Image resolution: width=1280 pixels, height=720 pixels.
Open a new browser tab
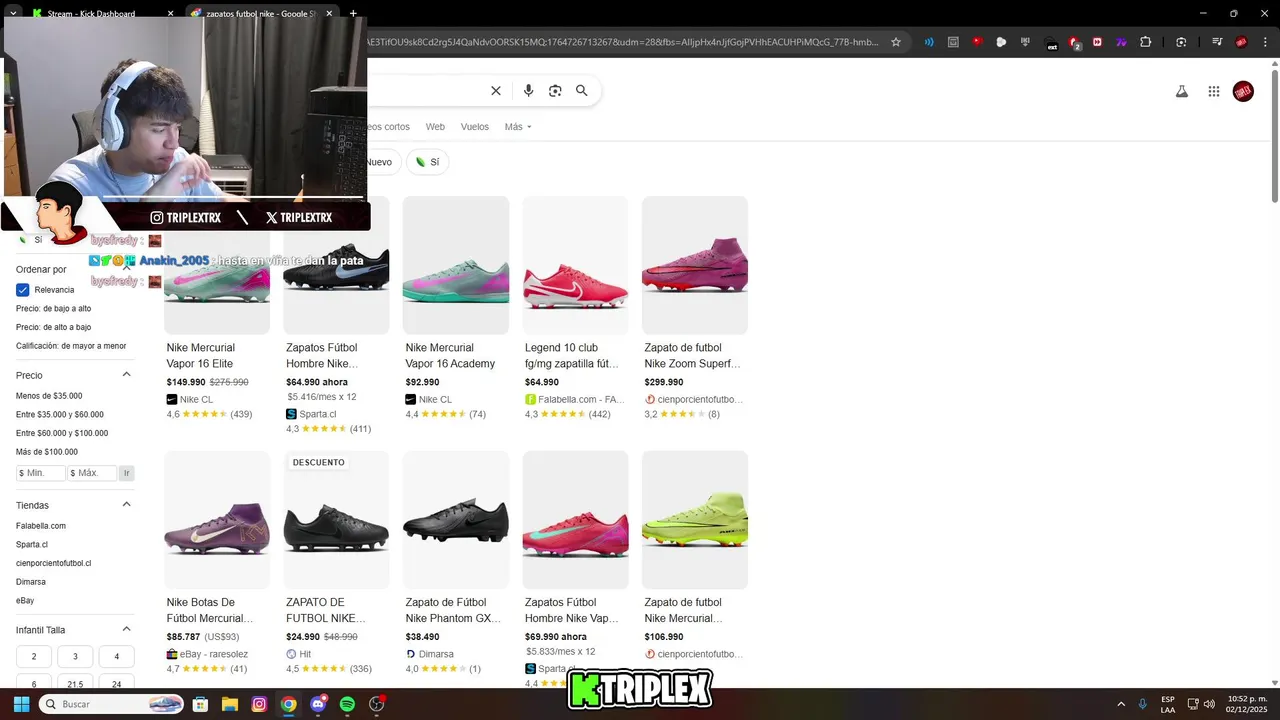[353, 13]
